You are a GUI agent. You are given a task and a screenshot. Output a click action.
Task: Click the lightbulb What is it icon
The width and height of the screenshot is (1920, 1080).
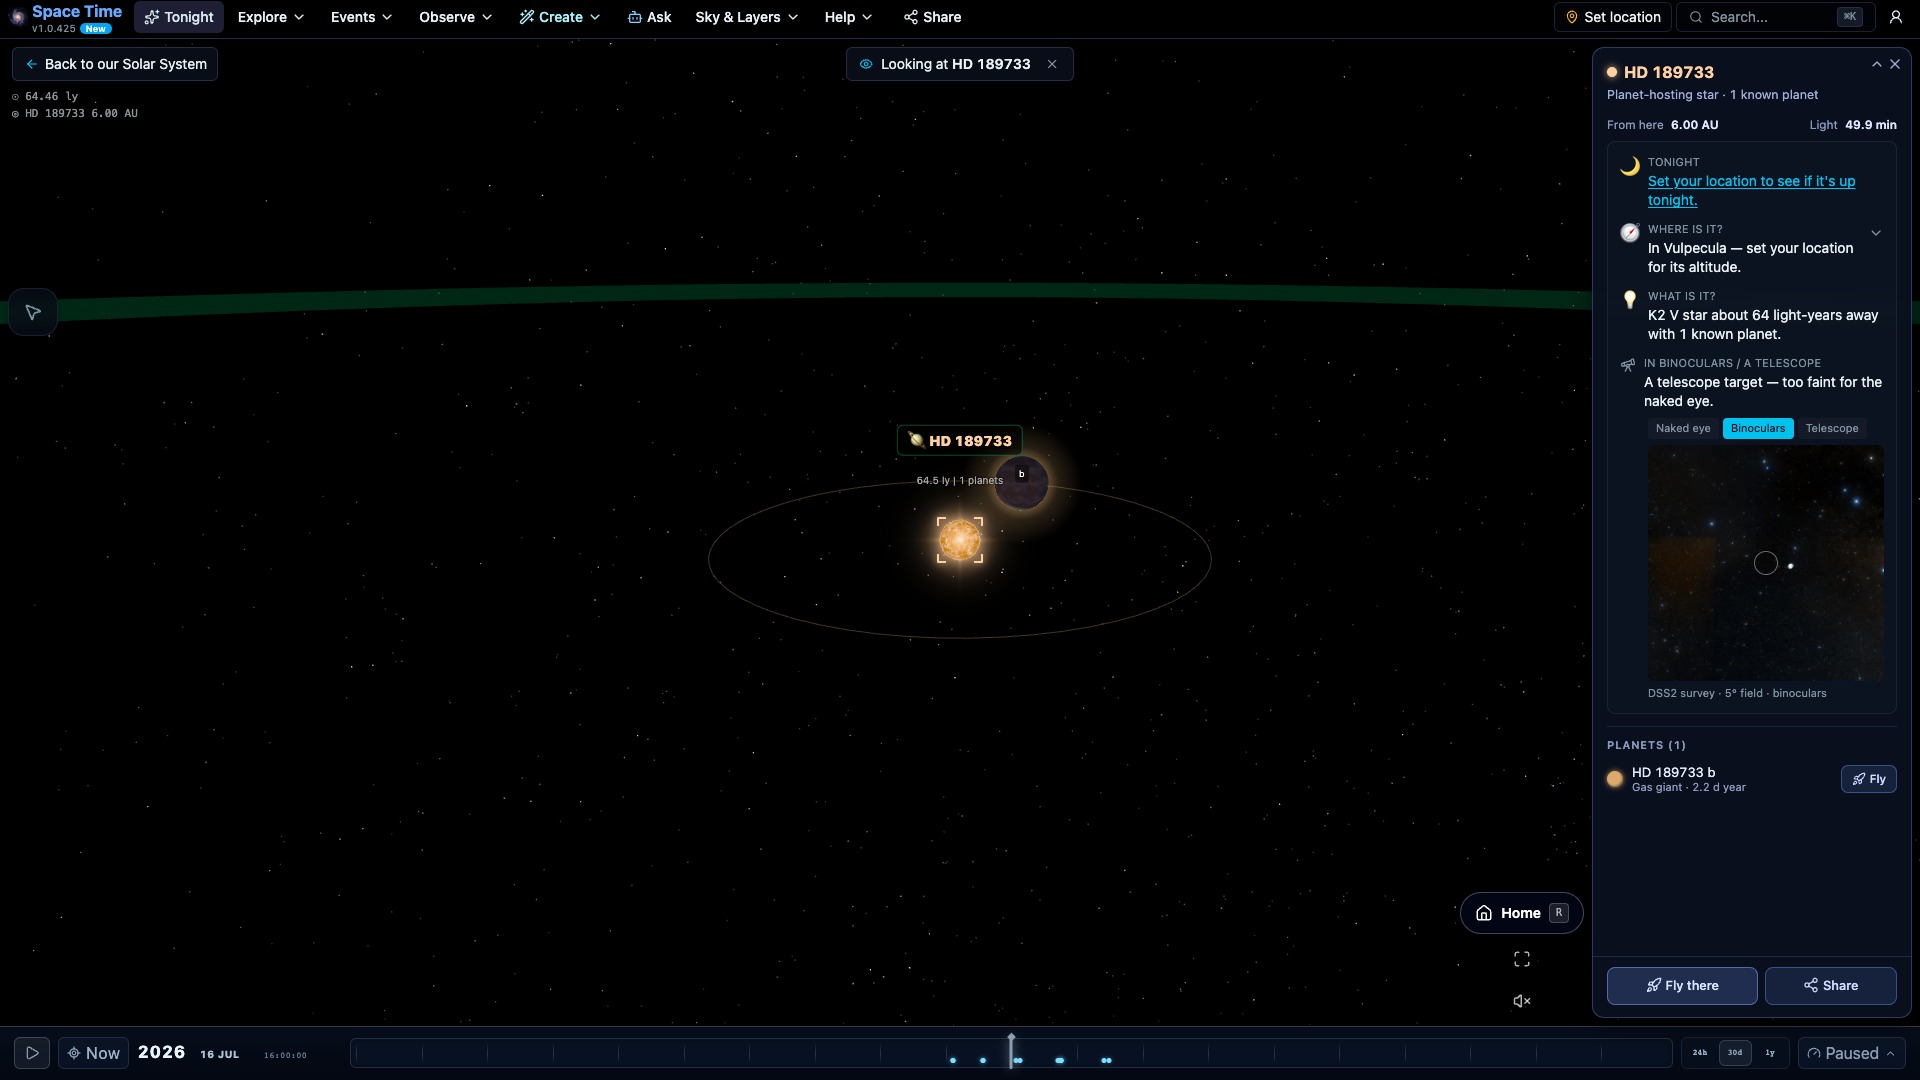pyautogui.click(x=1630, y=299)
